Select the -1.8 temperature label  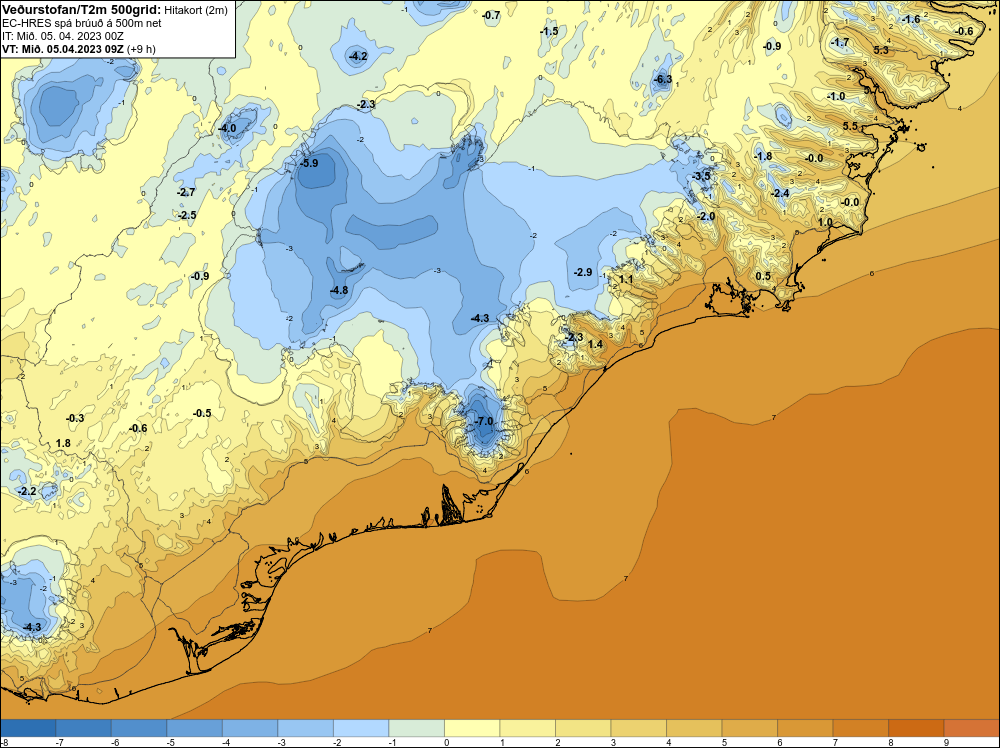(763, 156)
